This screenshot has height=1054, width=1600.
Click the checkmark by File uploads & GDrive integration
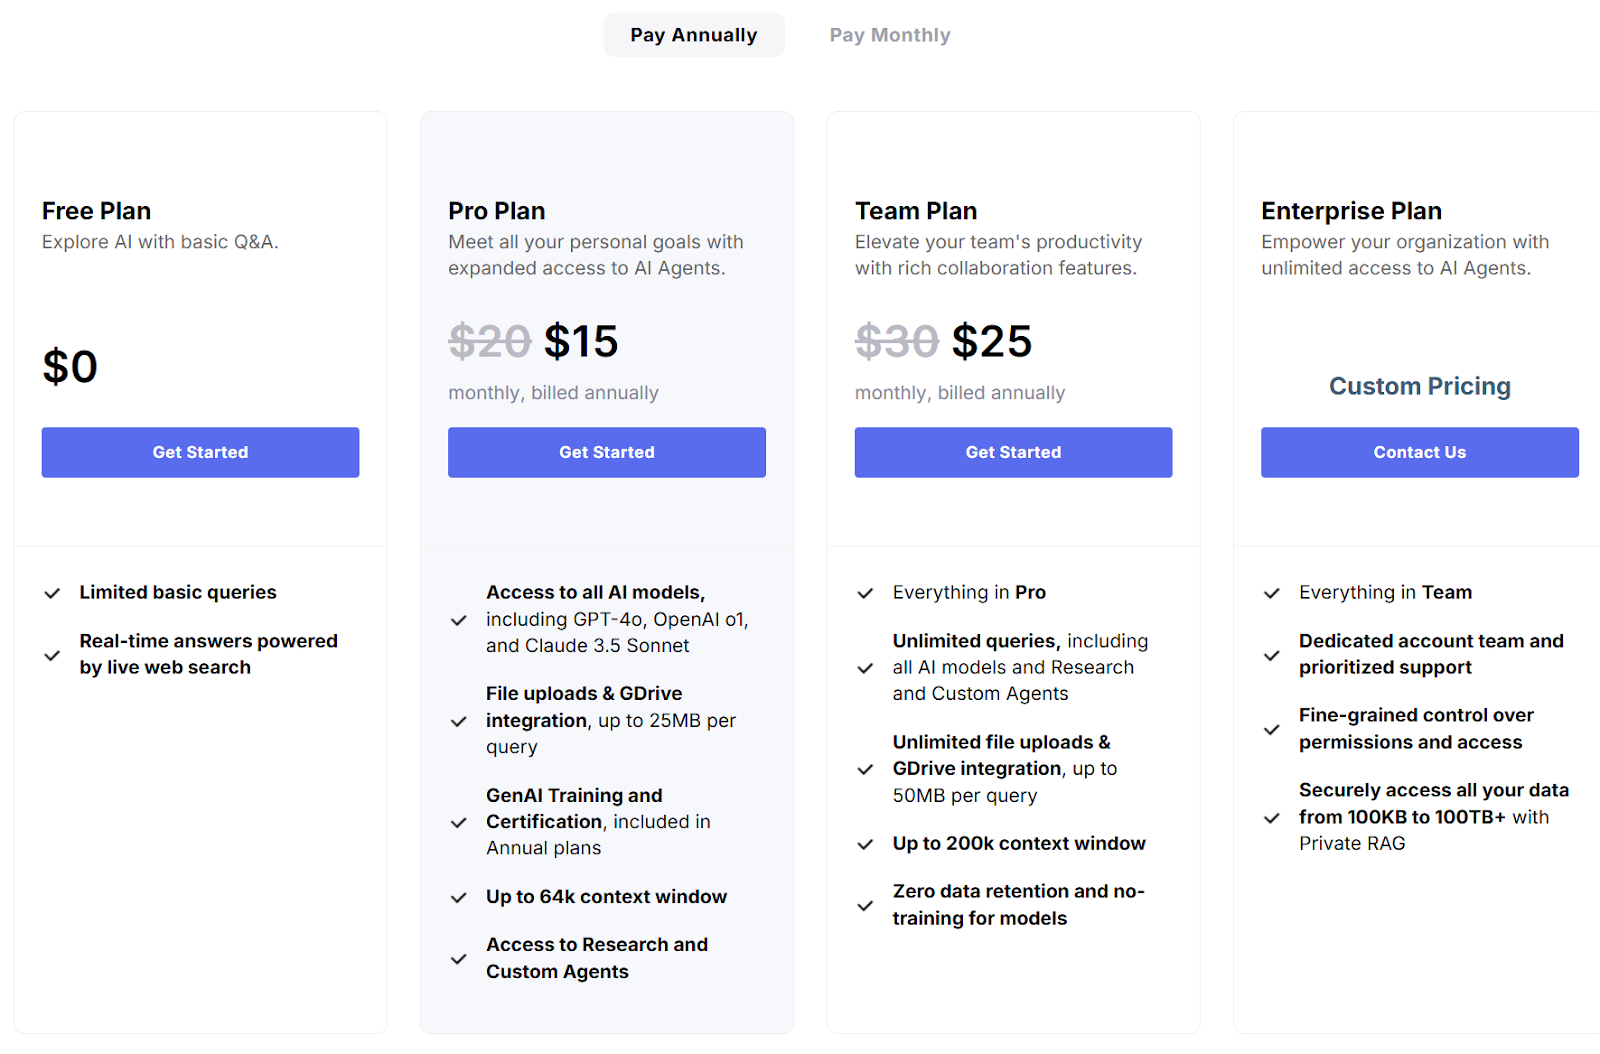[x=459, y=721]
